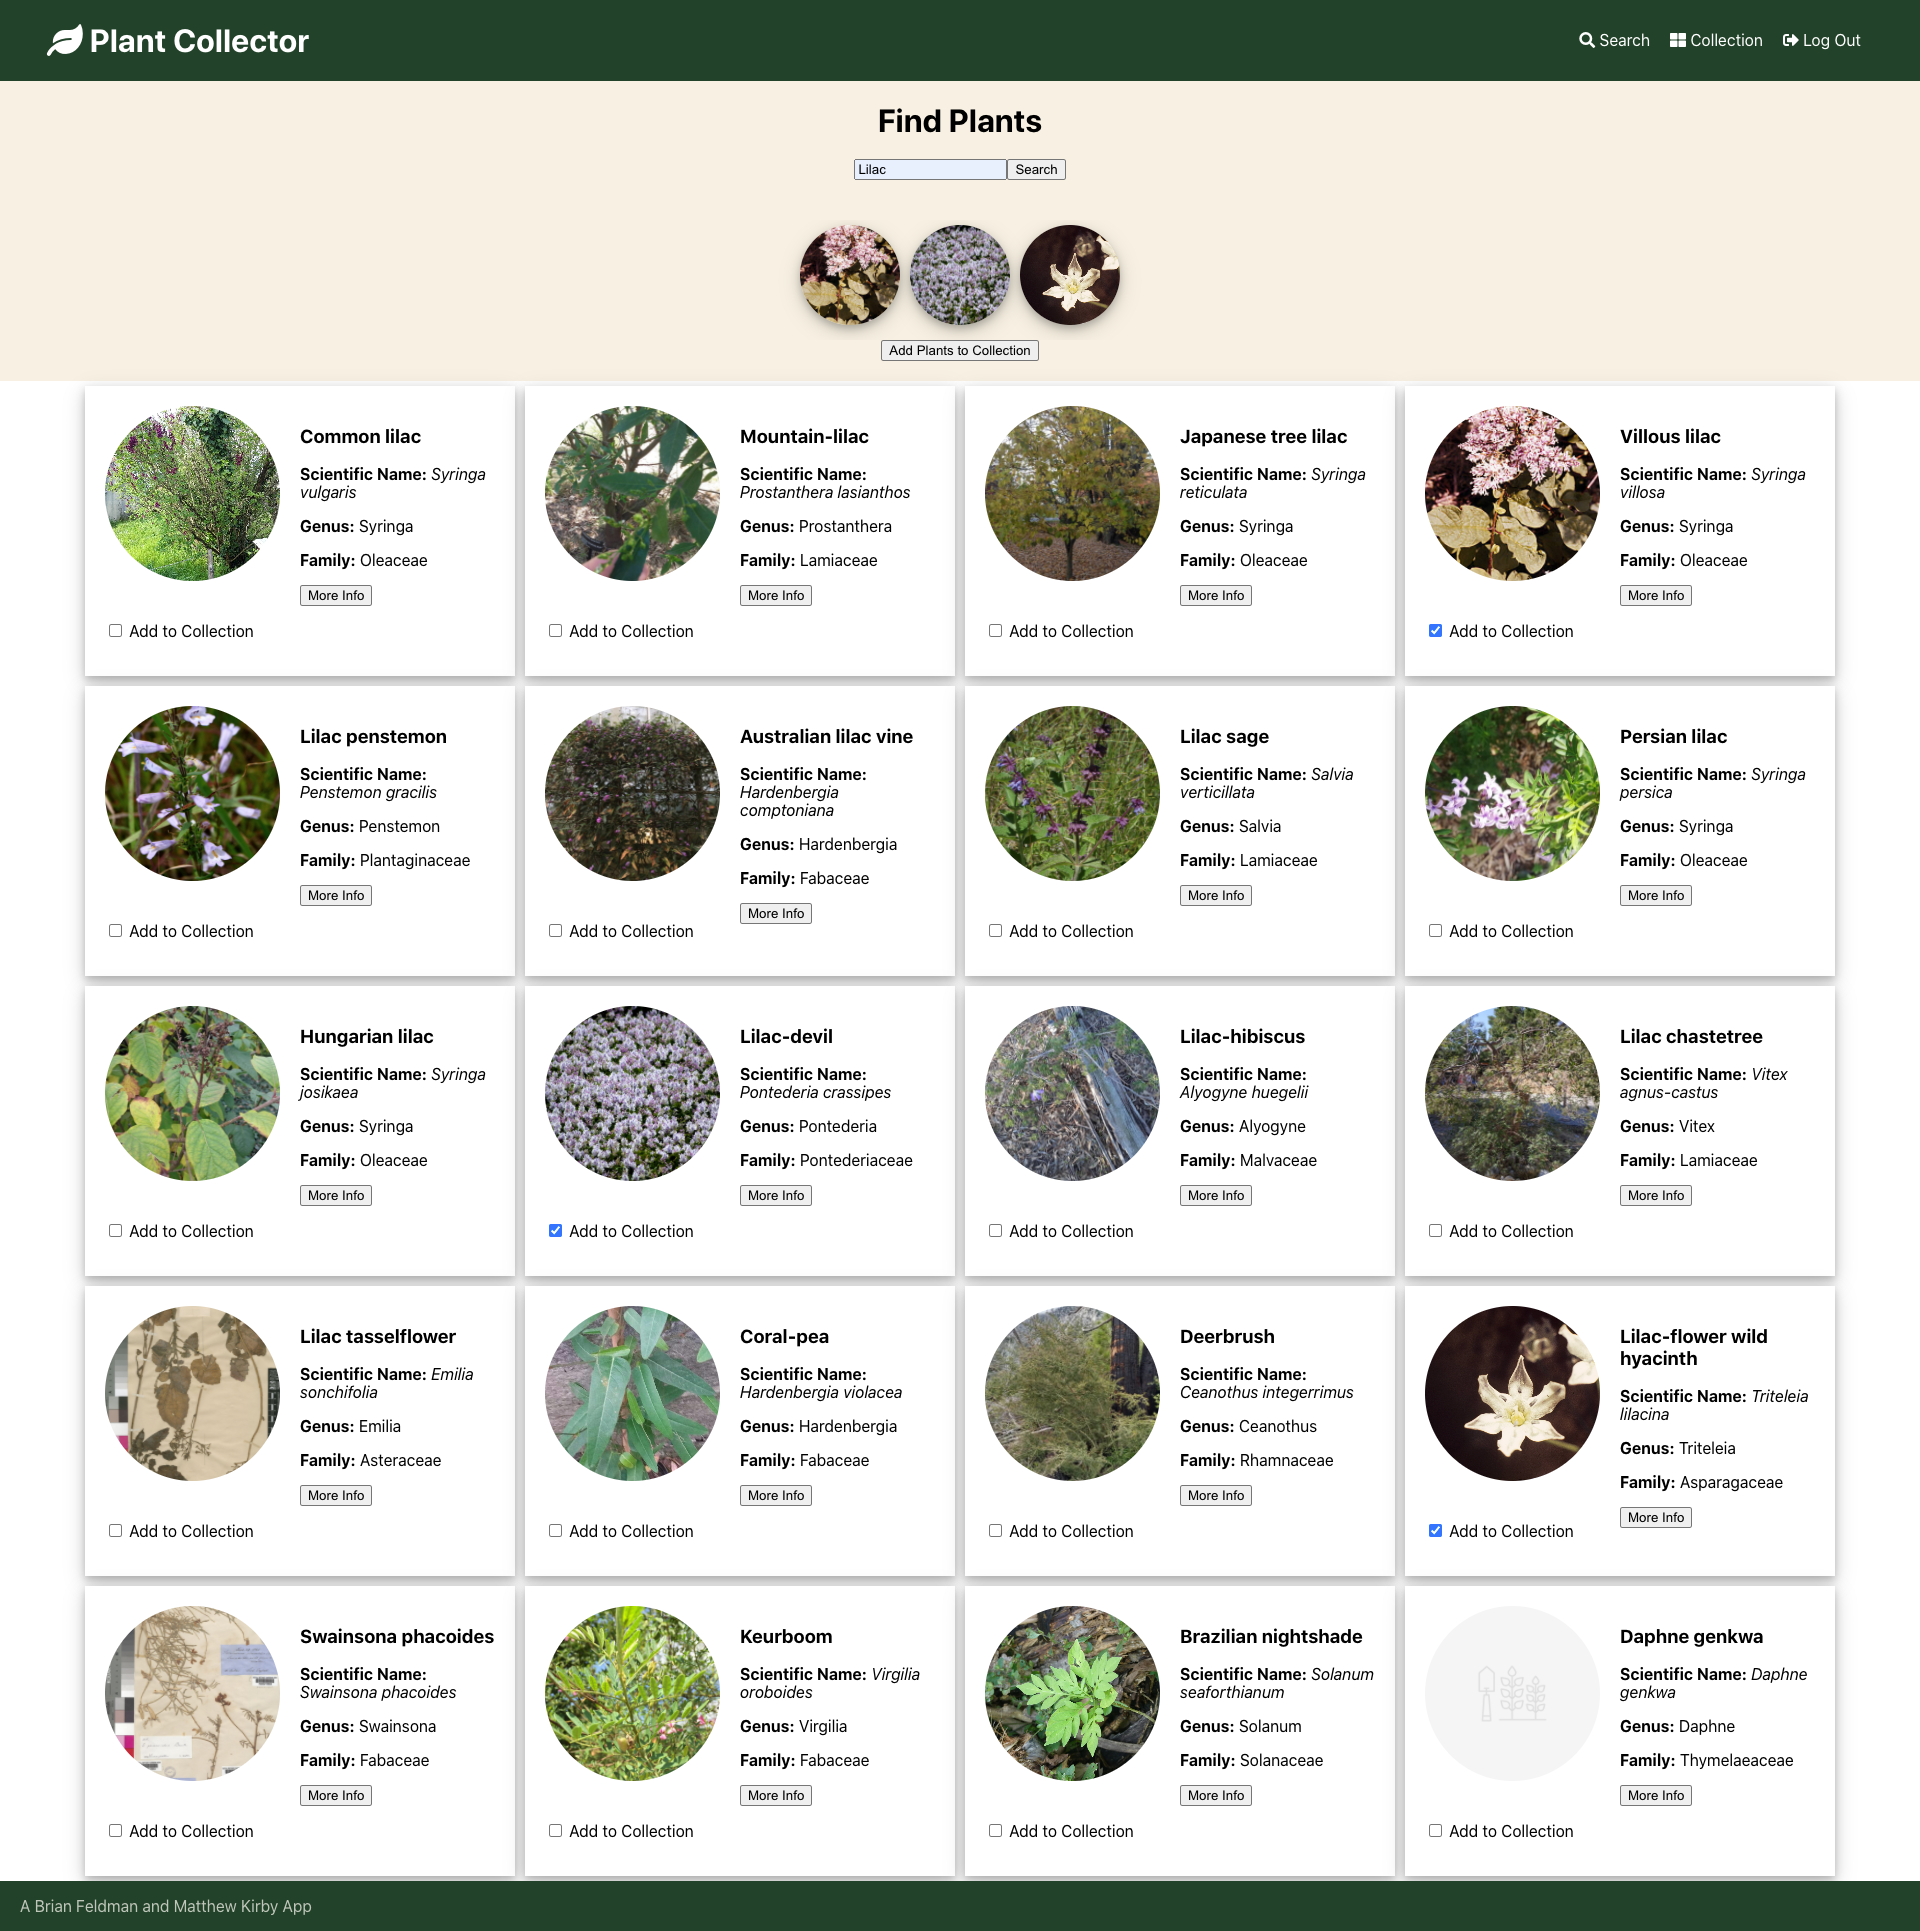Screen dimensions: 1920x1931
Task: Focus the Lilac search text field
Action: click(x=929, y=170)
